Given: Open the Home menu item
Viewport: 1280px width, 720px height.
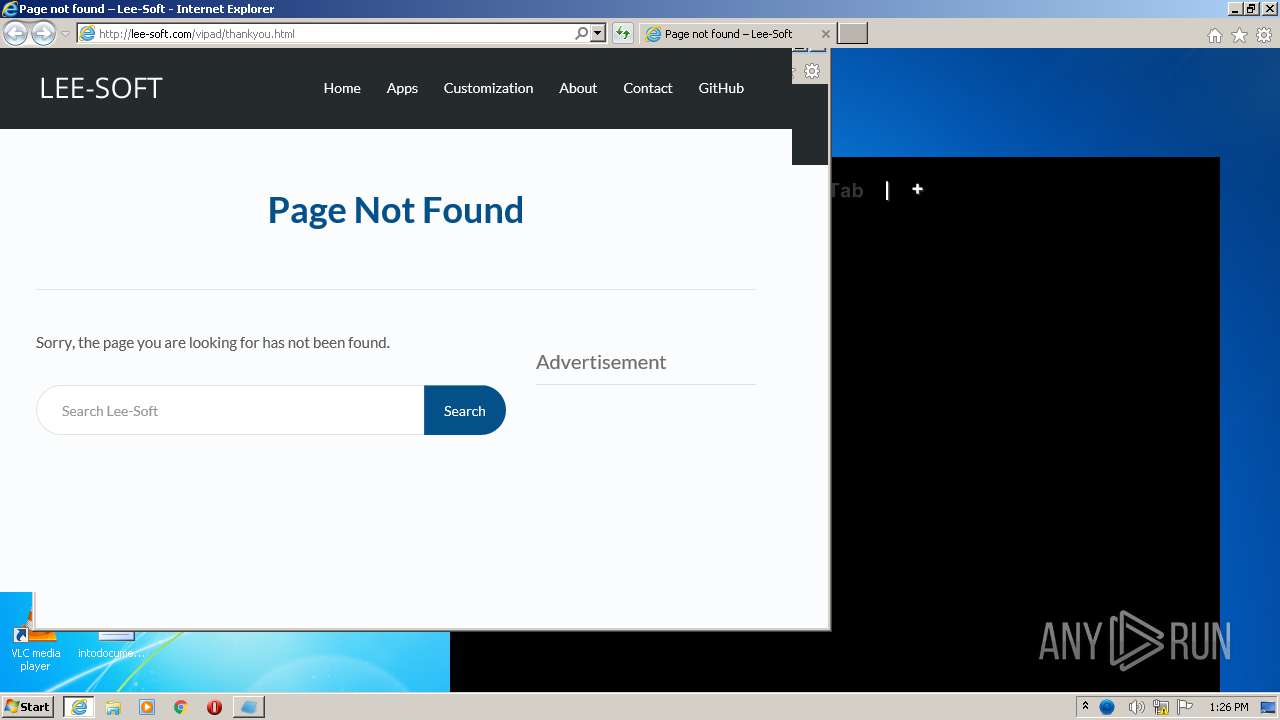Looking at the screenshot, I should point(342,88).
